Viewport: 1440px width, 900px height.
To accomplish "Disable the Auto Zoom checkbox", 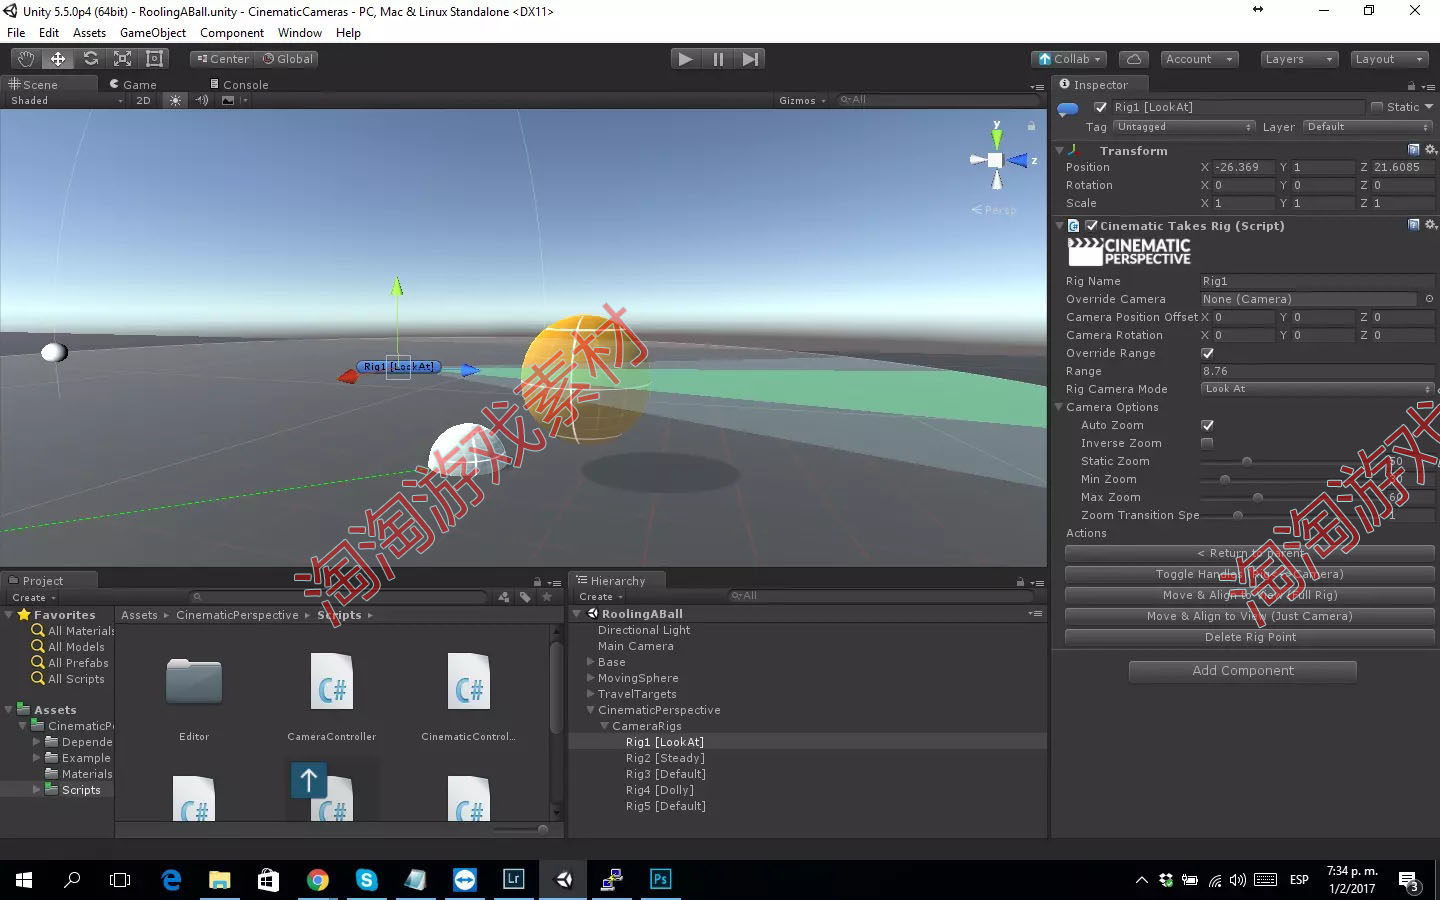I will tap(1207, 424).
